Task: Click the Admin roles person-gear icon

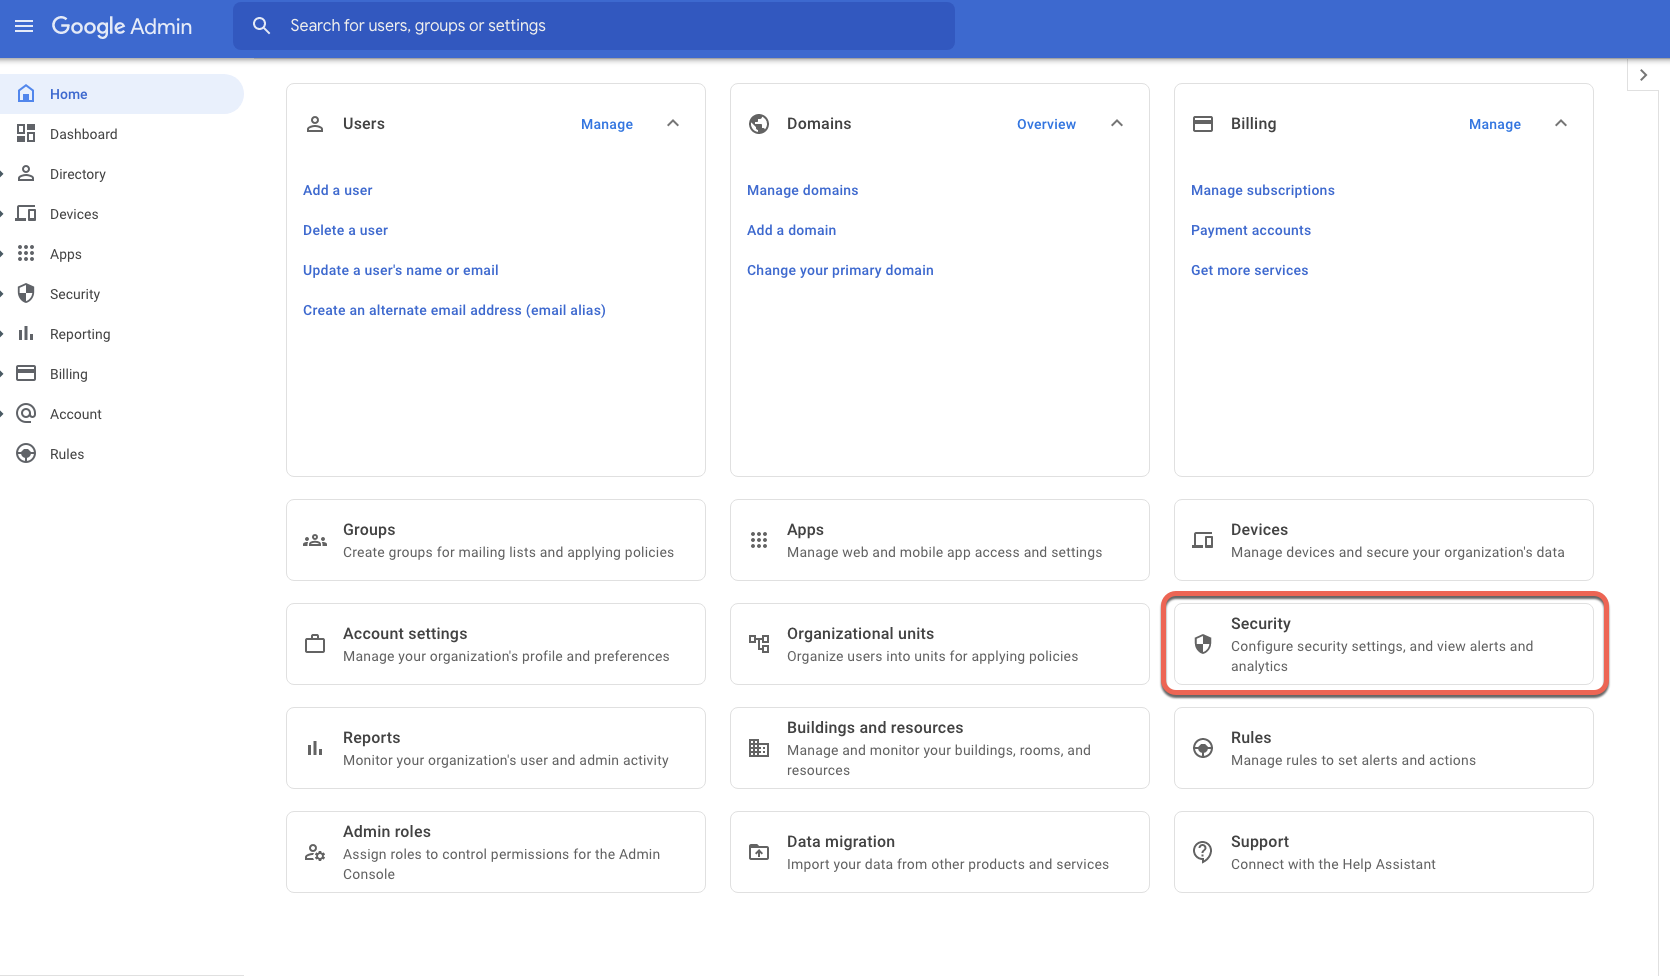Action: click(315, 852)
